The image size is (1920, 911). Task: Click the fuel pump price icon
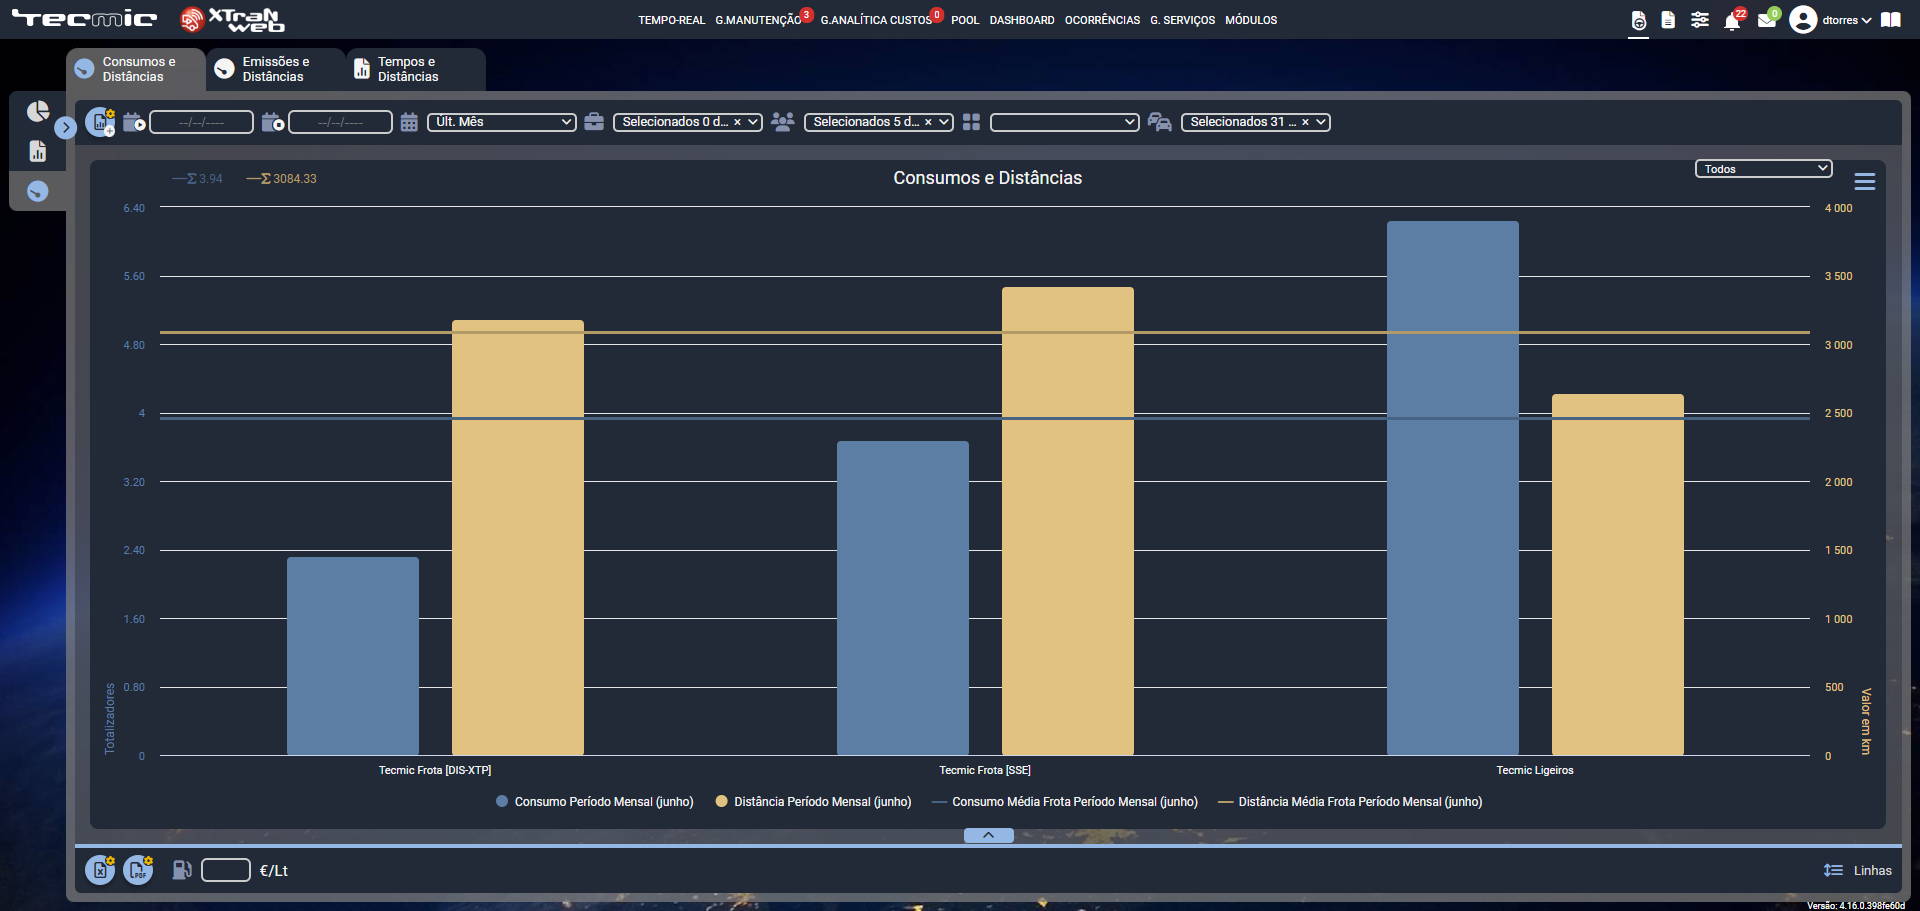182,870
